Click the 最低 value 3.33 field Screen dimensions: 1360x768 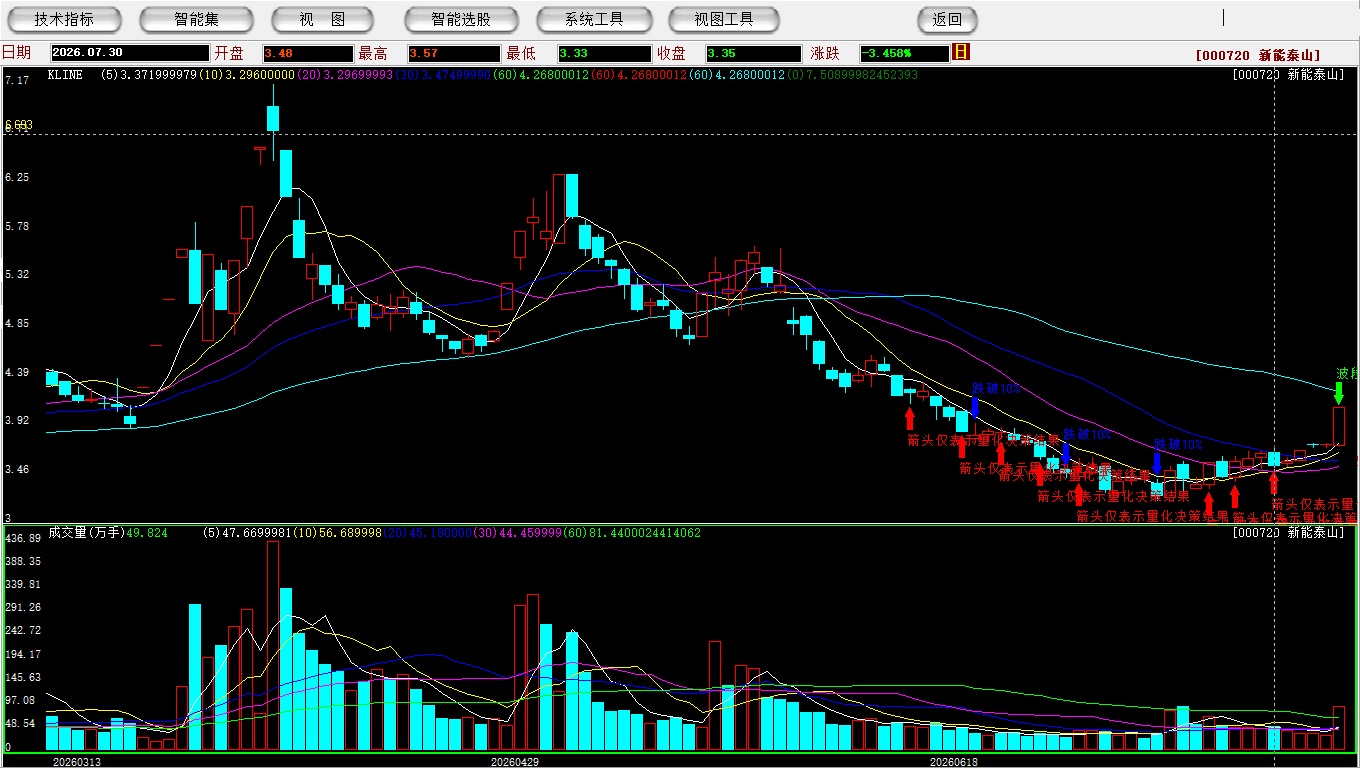(604, 53)
